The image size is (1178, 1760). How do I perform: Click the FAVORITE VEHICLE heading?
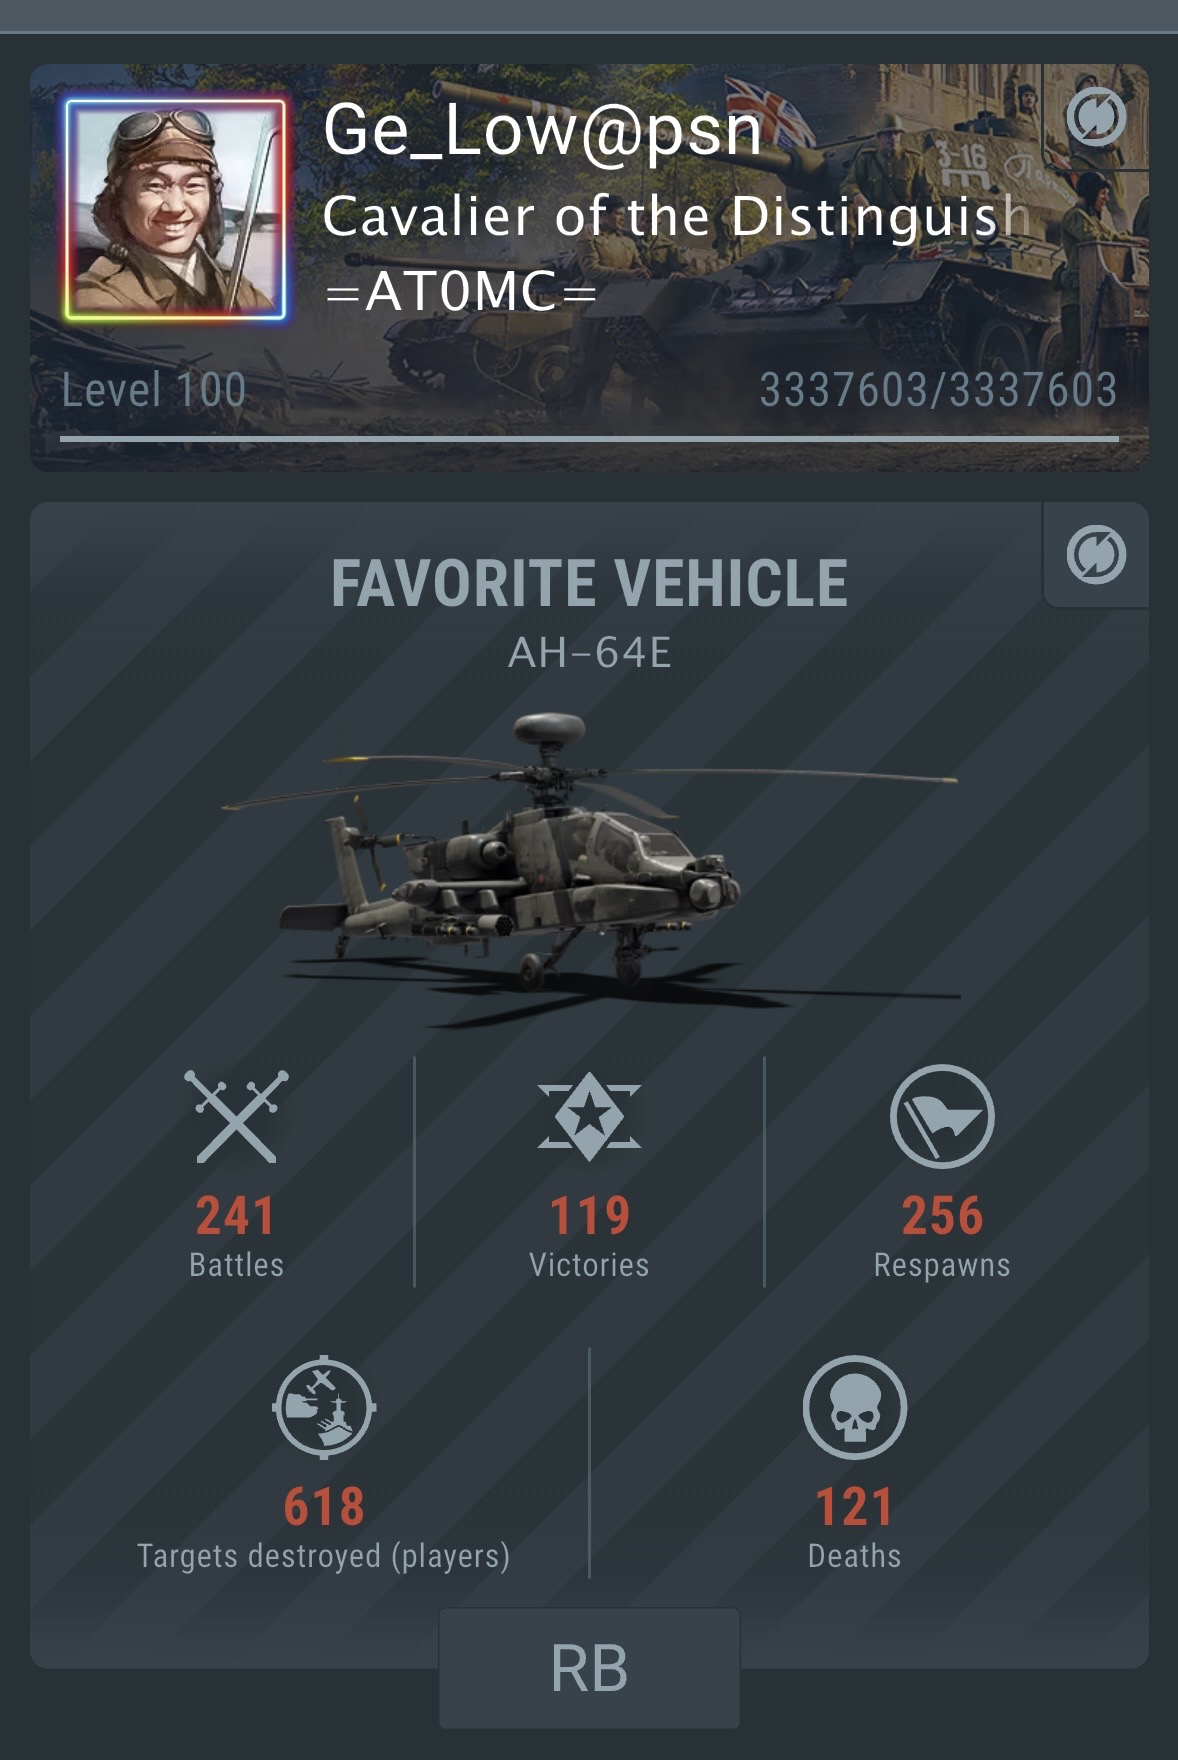(589, 583)
